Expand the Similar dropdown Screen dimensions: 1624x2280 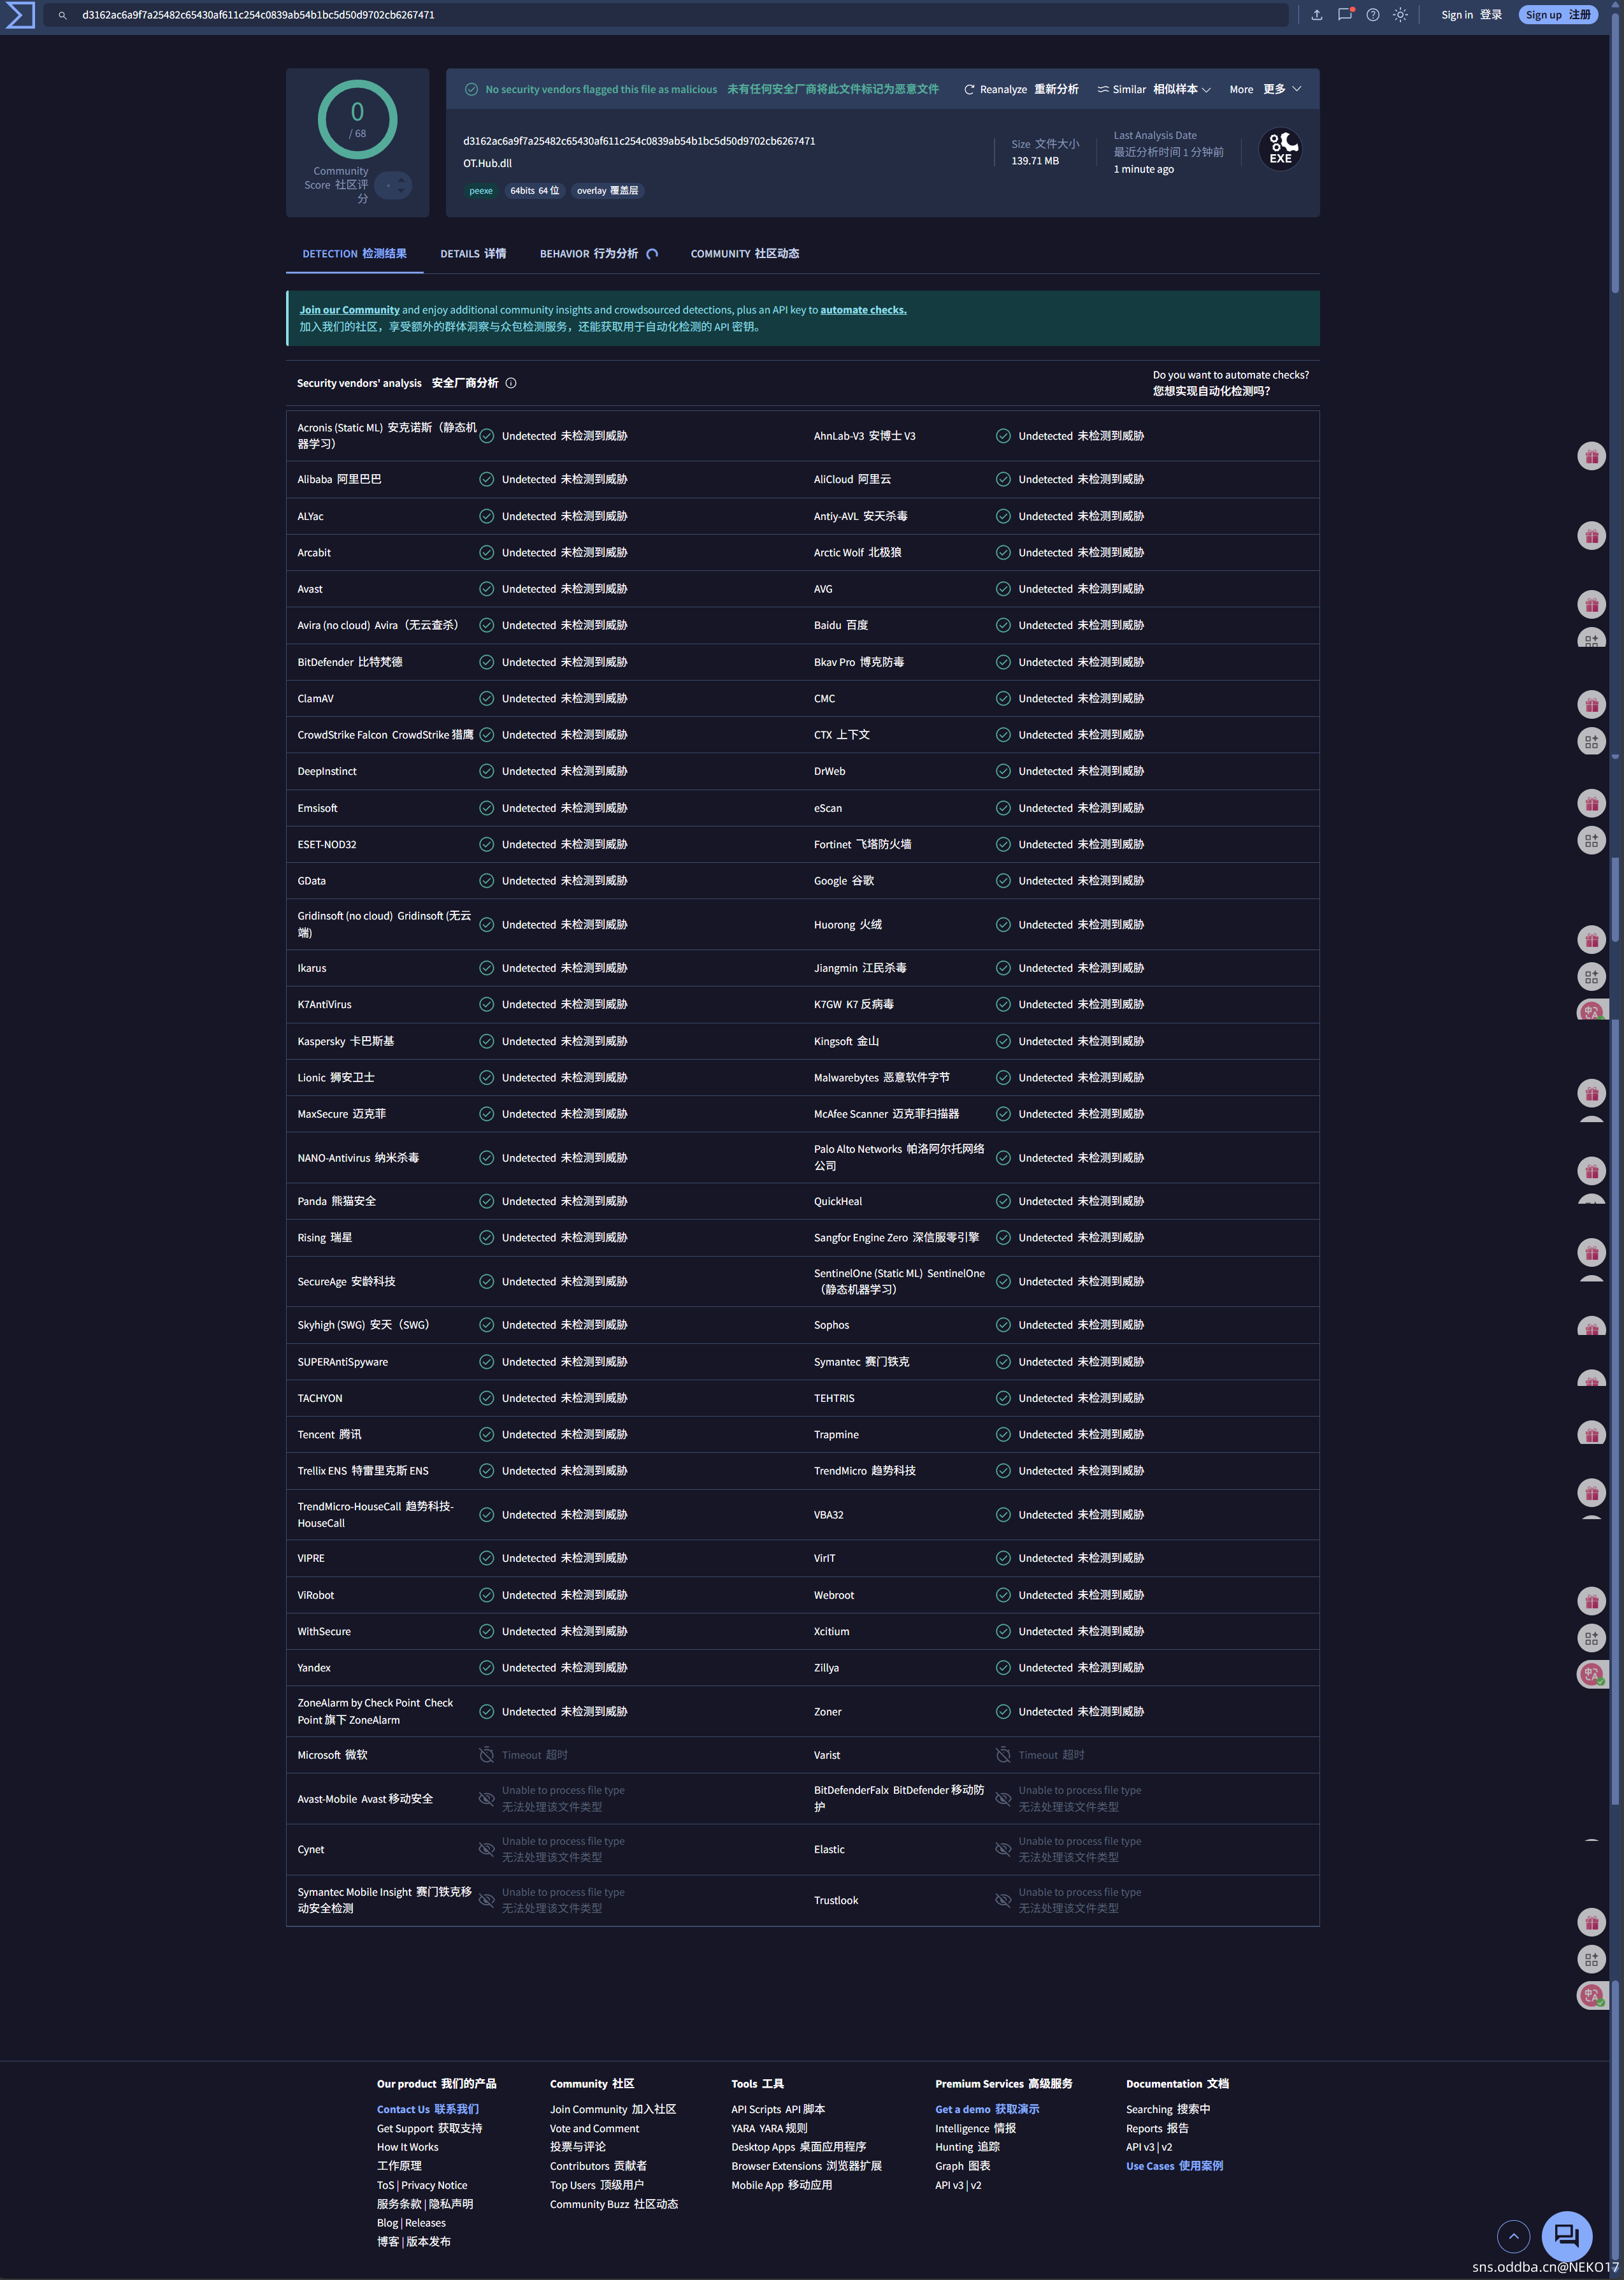coord(1154,89)
